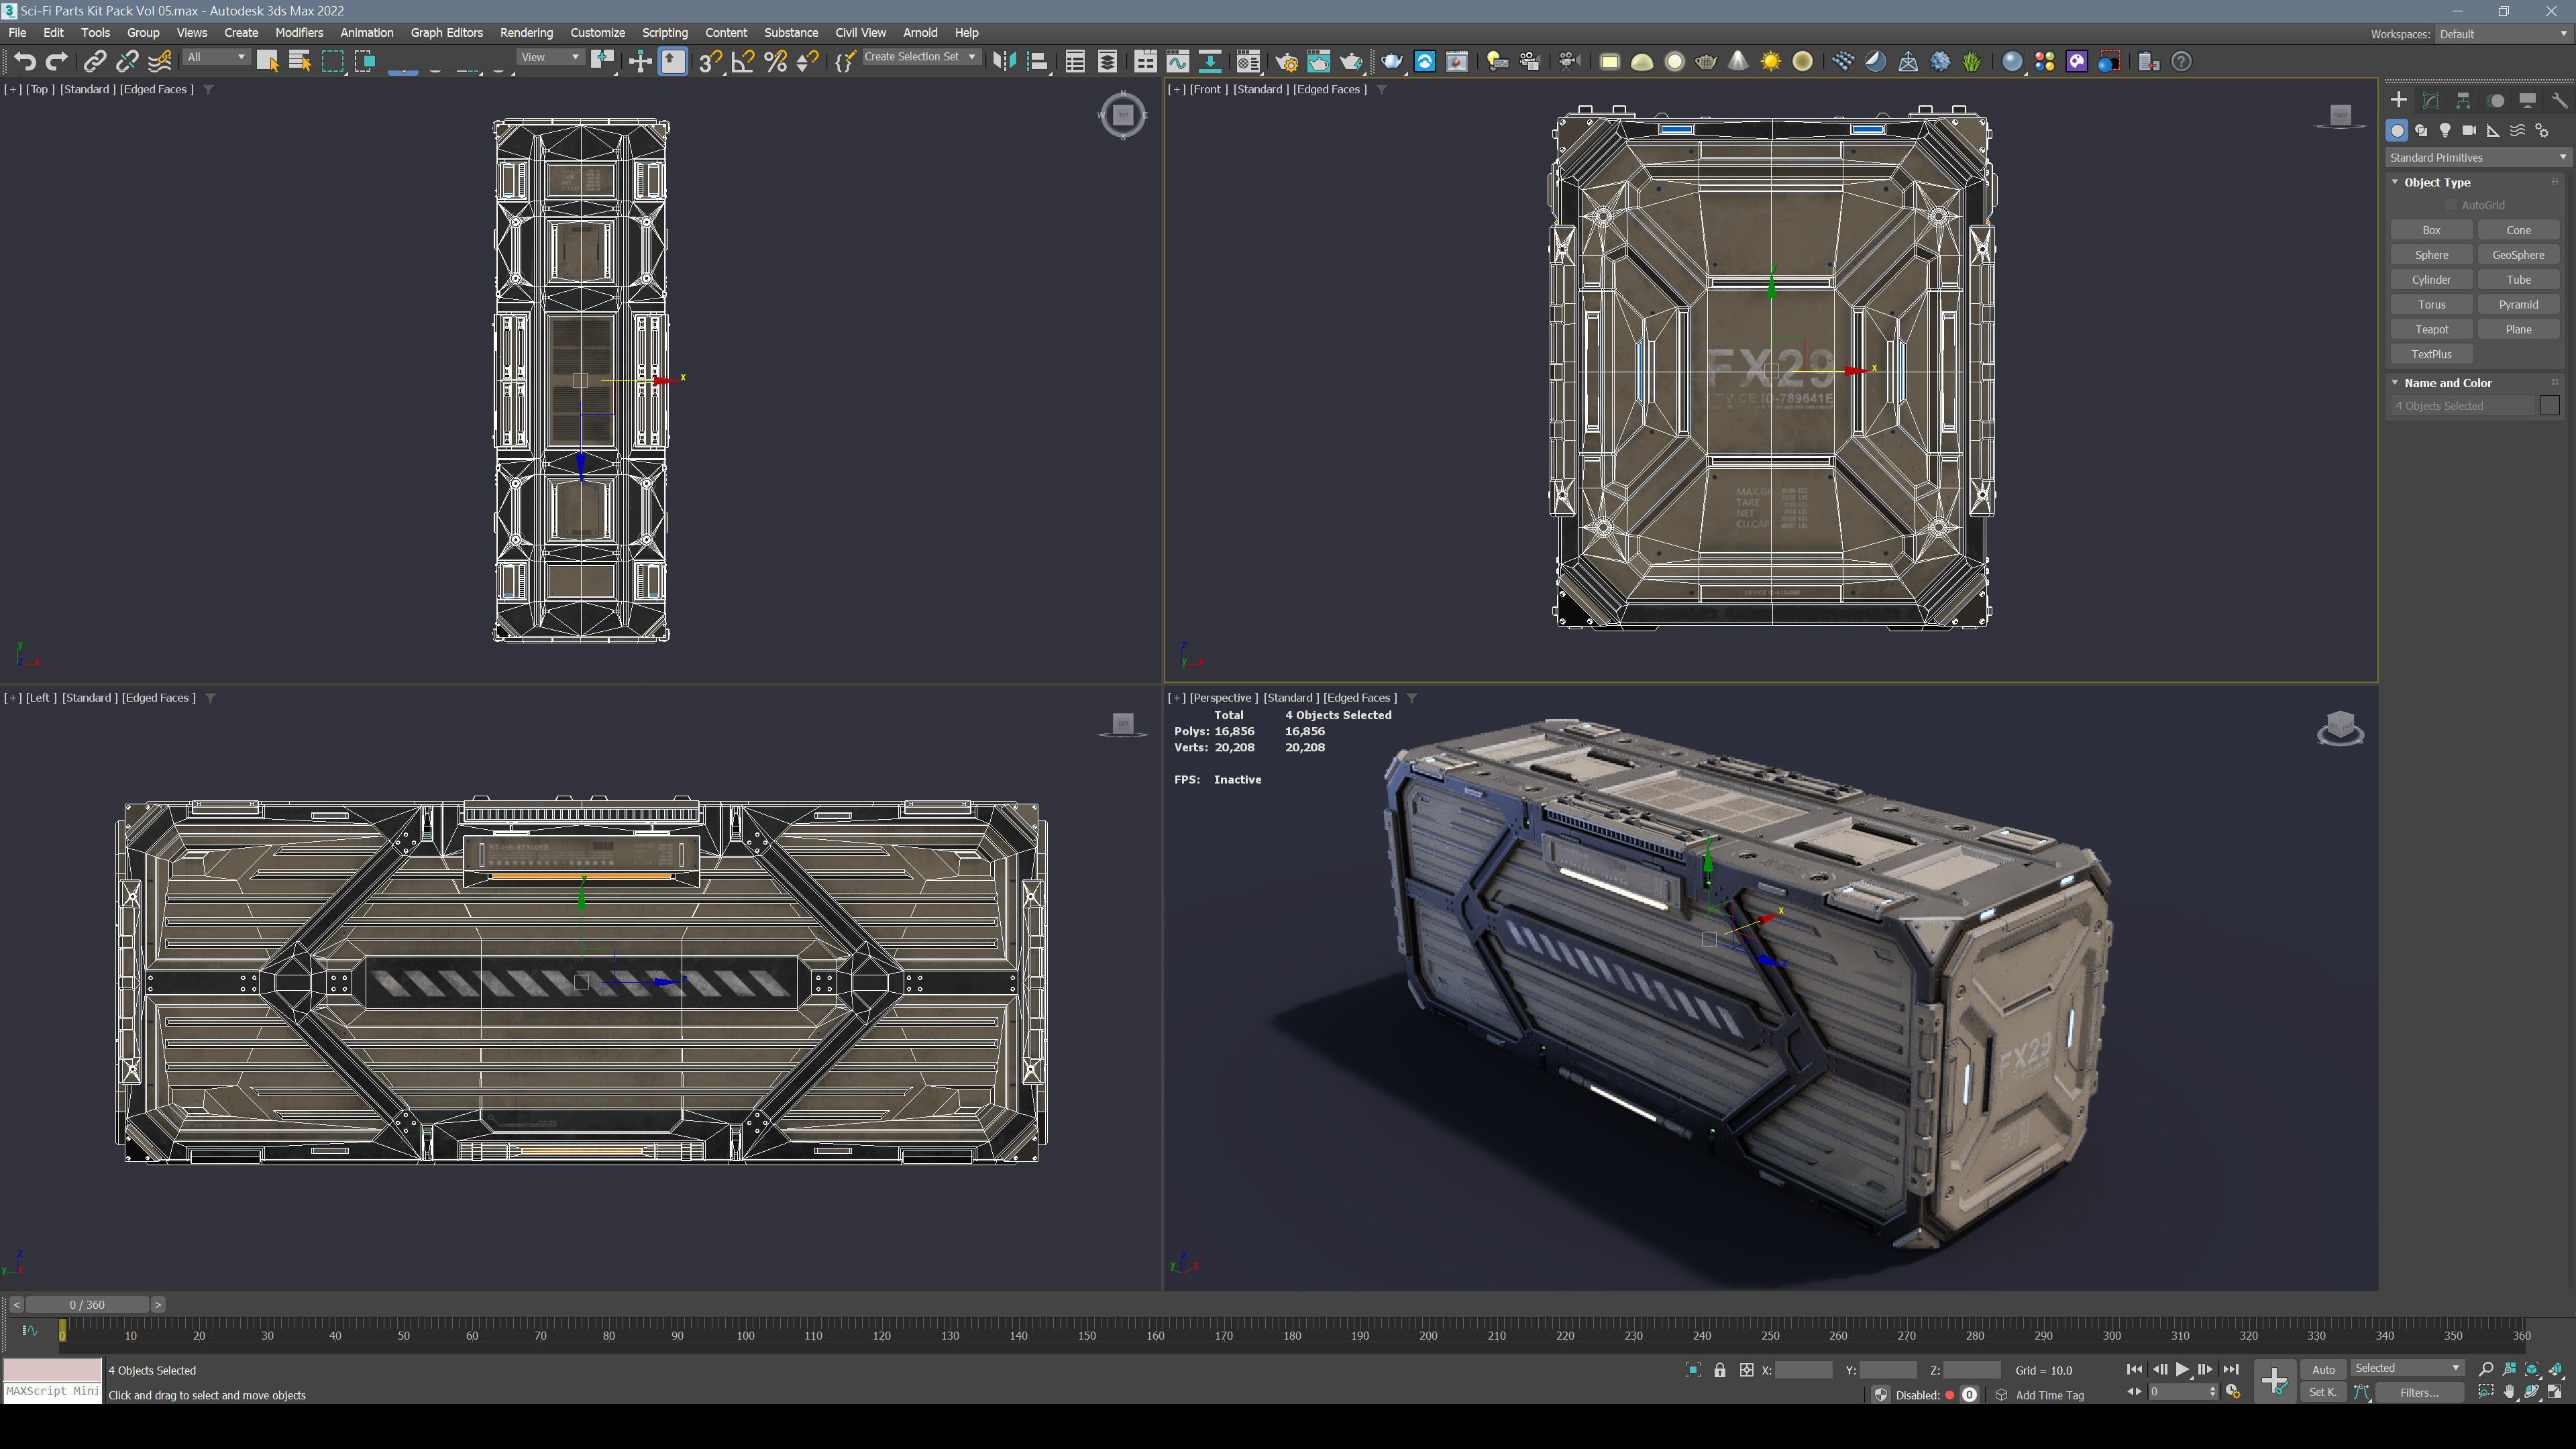
Task: Toggle Window/Crossing selection mode
Action: tap(365, 62)
